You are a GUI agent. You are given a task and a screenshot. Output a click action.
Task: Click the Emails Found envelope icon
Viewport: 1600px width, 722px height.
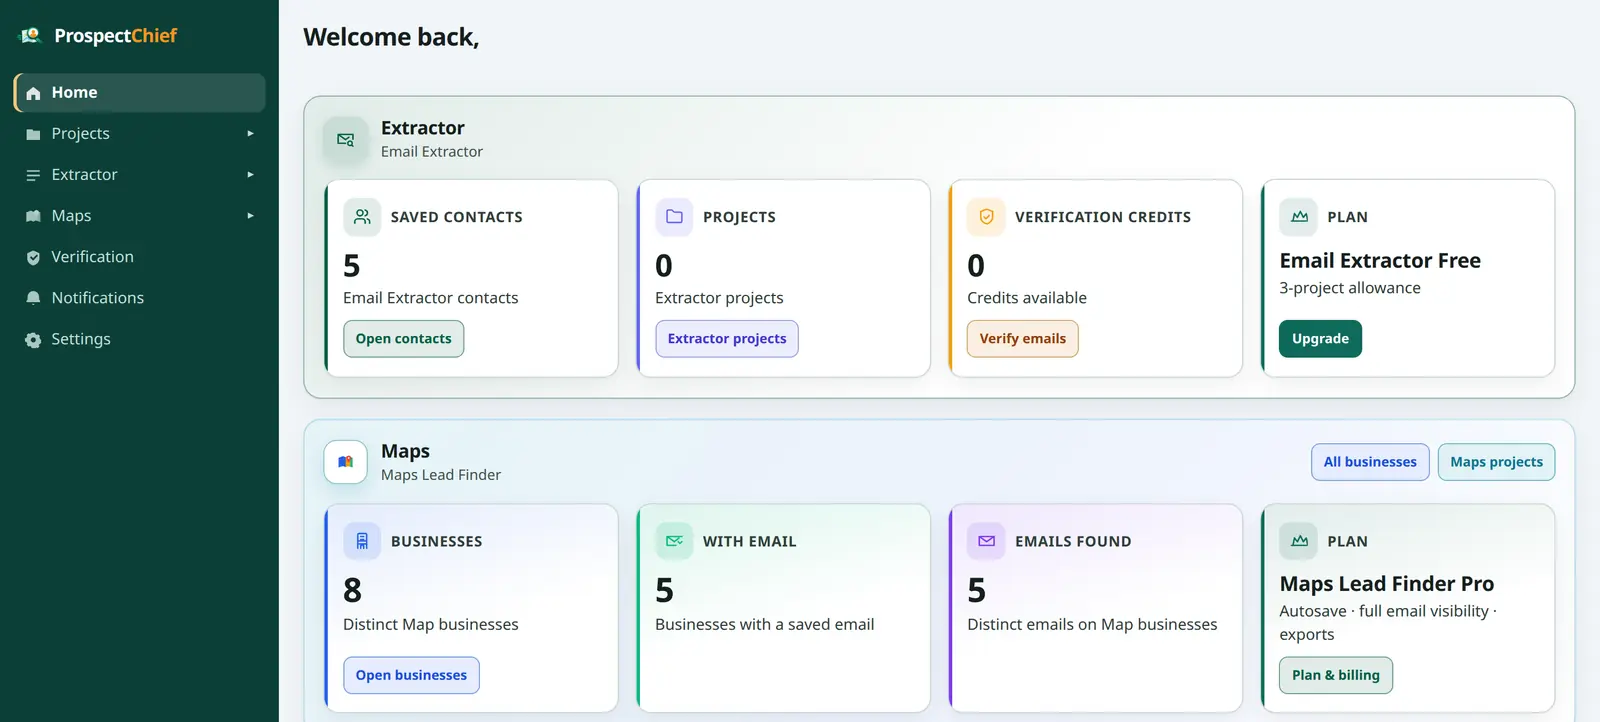[986, 541]
